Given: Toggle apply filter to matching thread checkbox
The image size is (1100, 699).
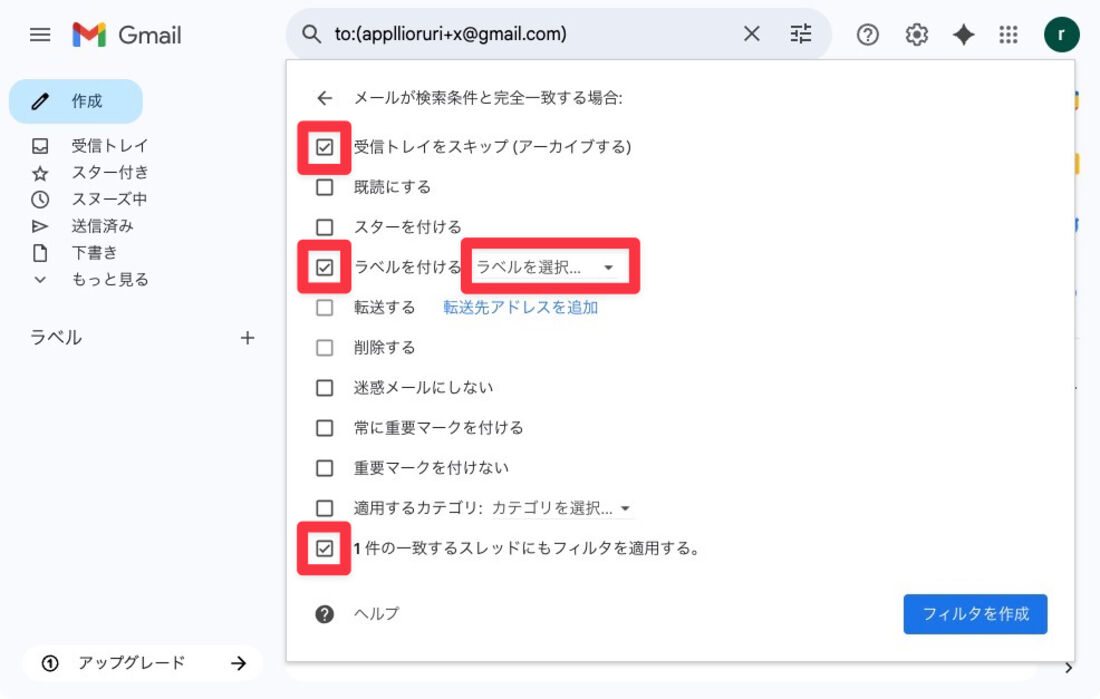Looking at the screenshot, I should click(x=324, y=549).
